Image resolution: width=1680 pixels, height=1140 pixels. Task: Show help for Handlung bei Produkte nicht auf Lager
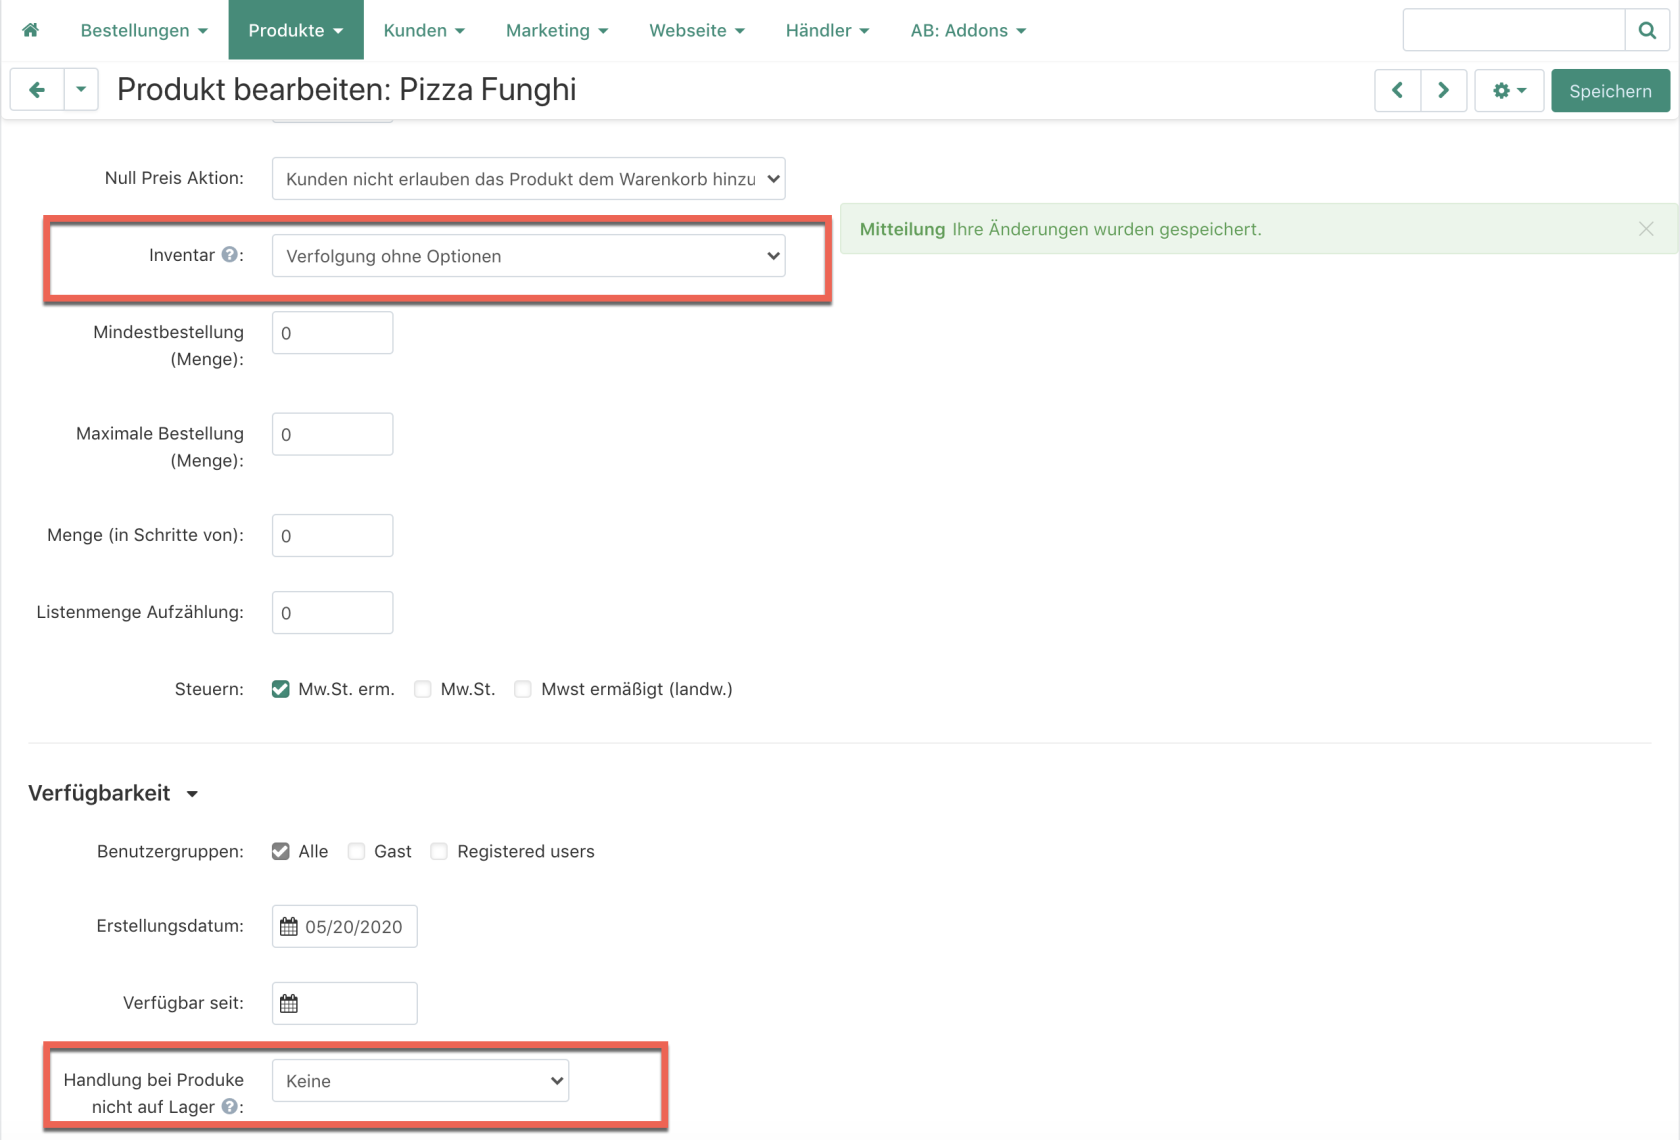(x=229, y=1107)
